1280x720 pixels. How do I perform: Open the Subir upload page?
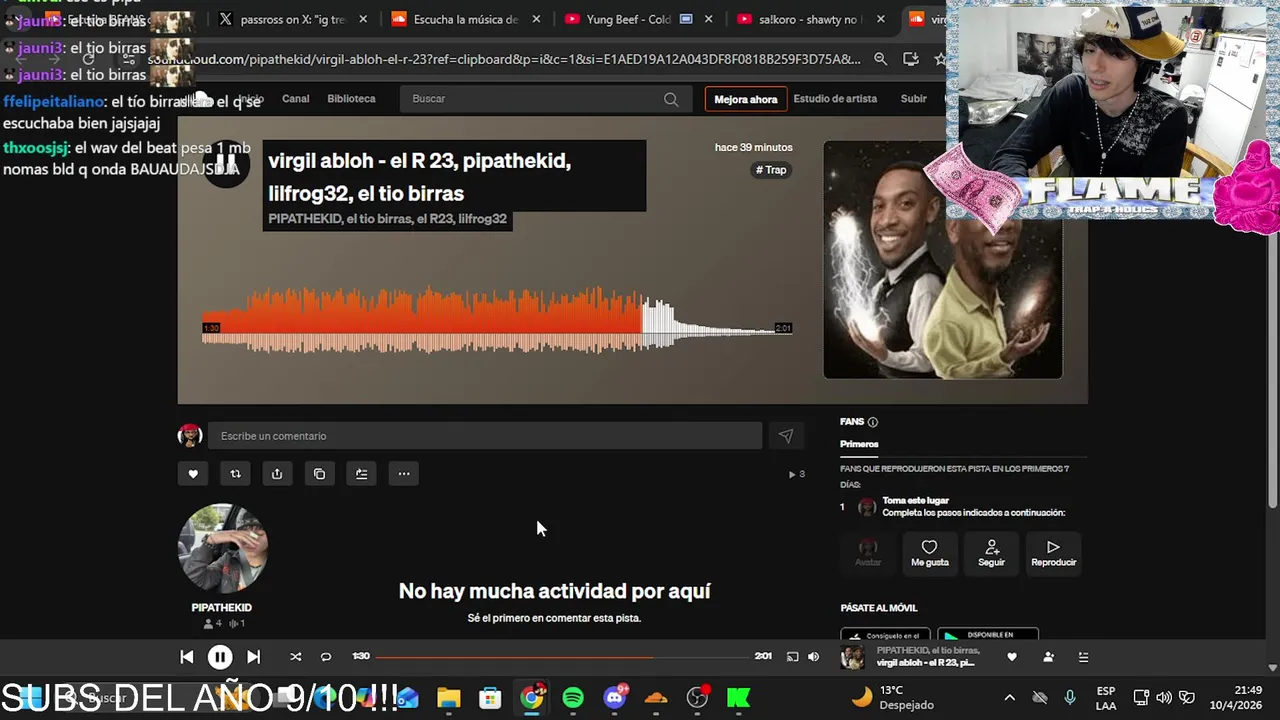(914, 99)
